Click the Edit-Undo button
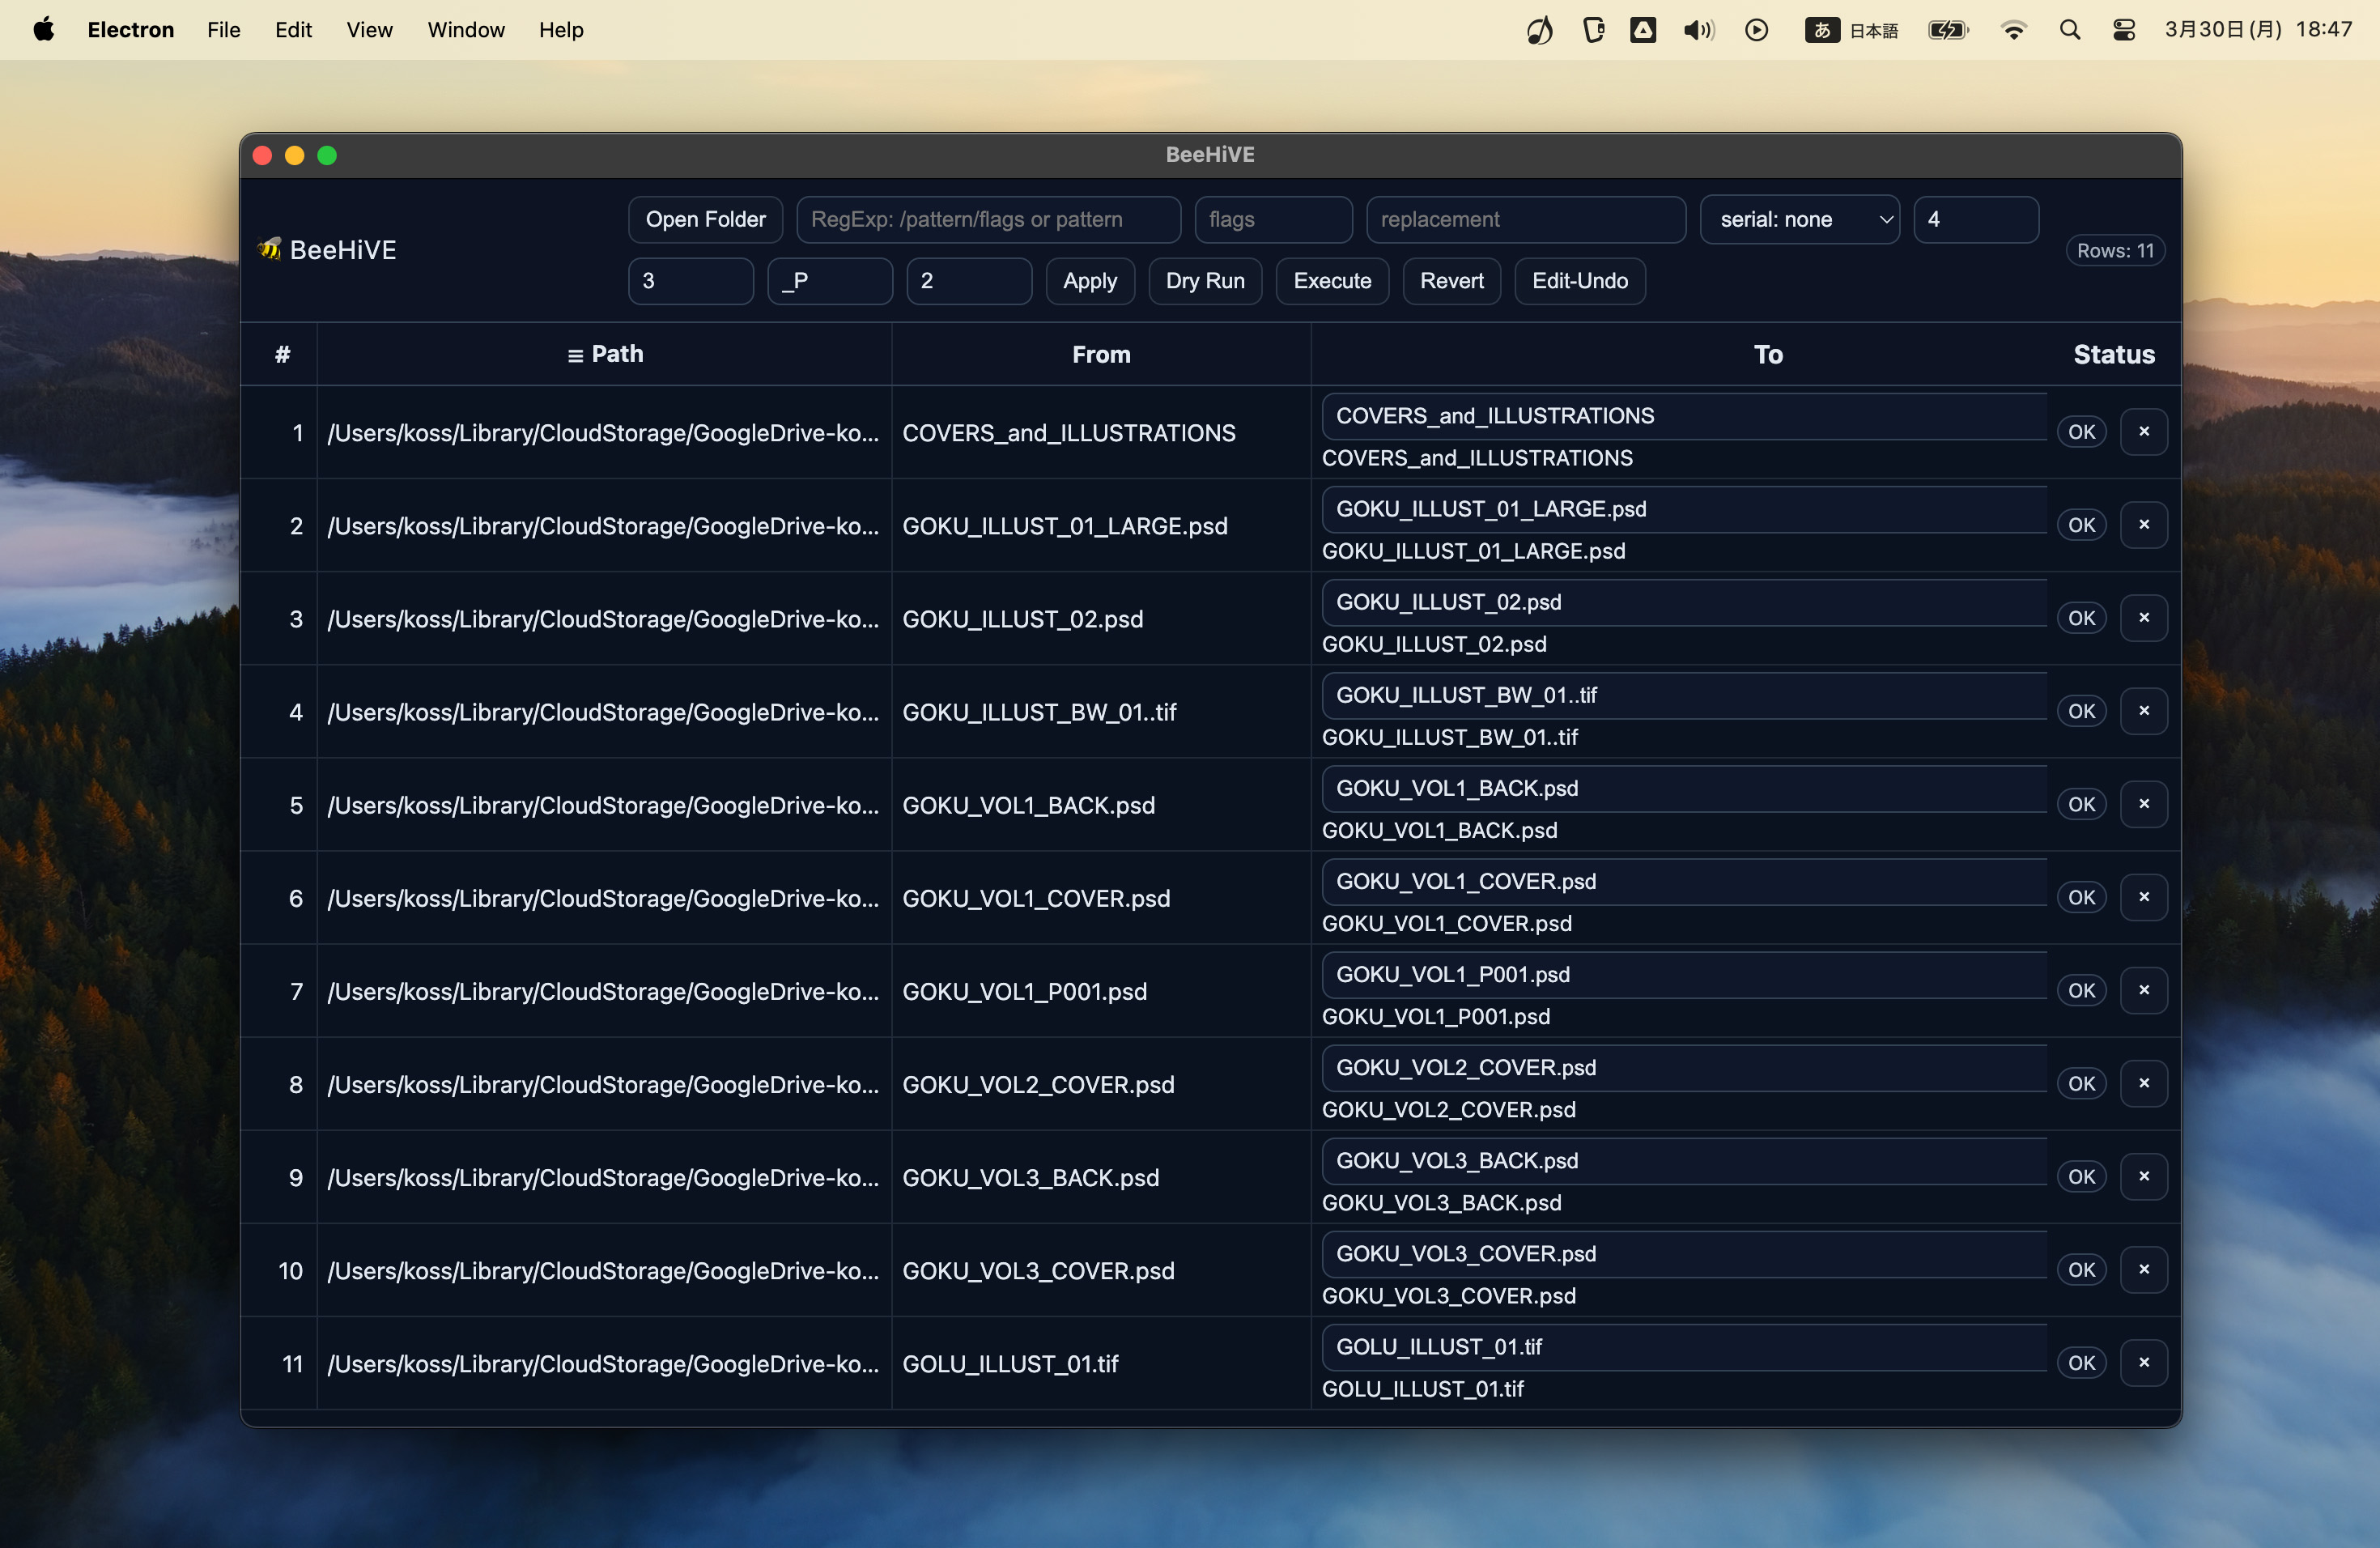Image resolution: width=2380 pixels, height=1548 pixels. pos(1579,281)
